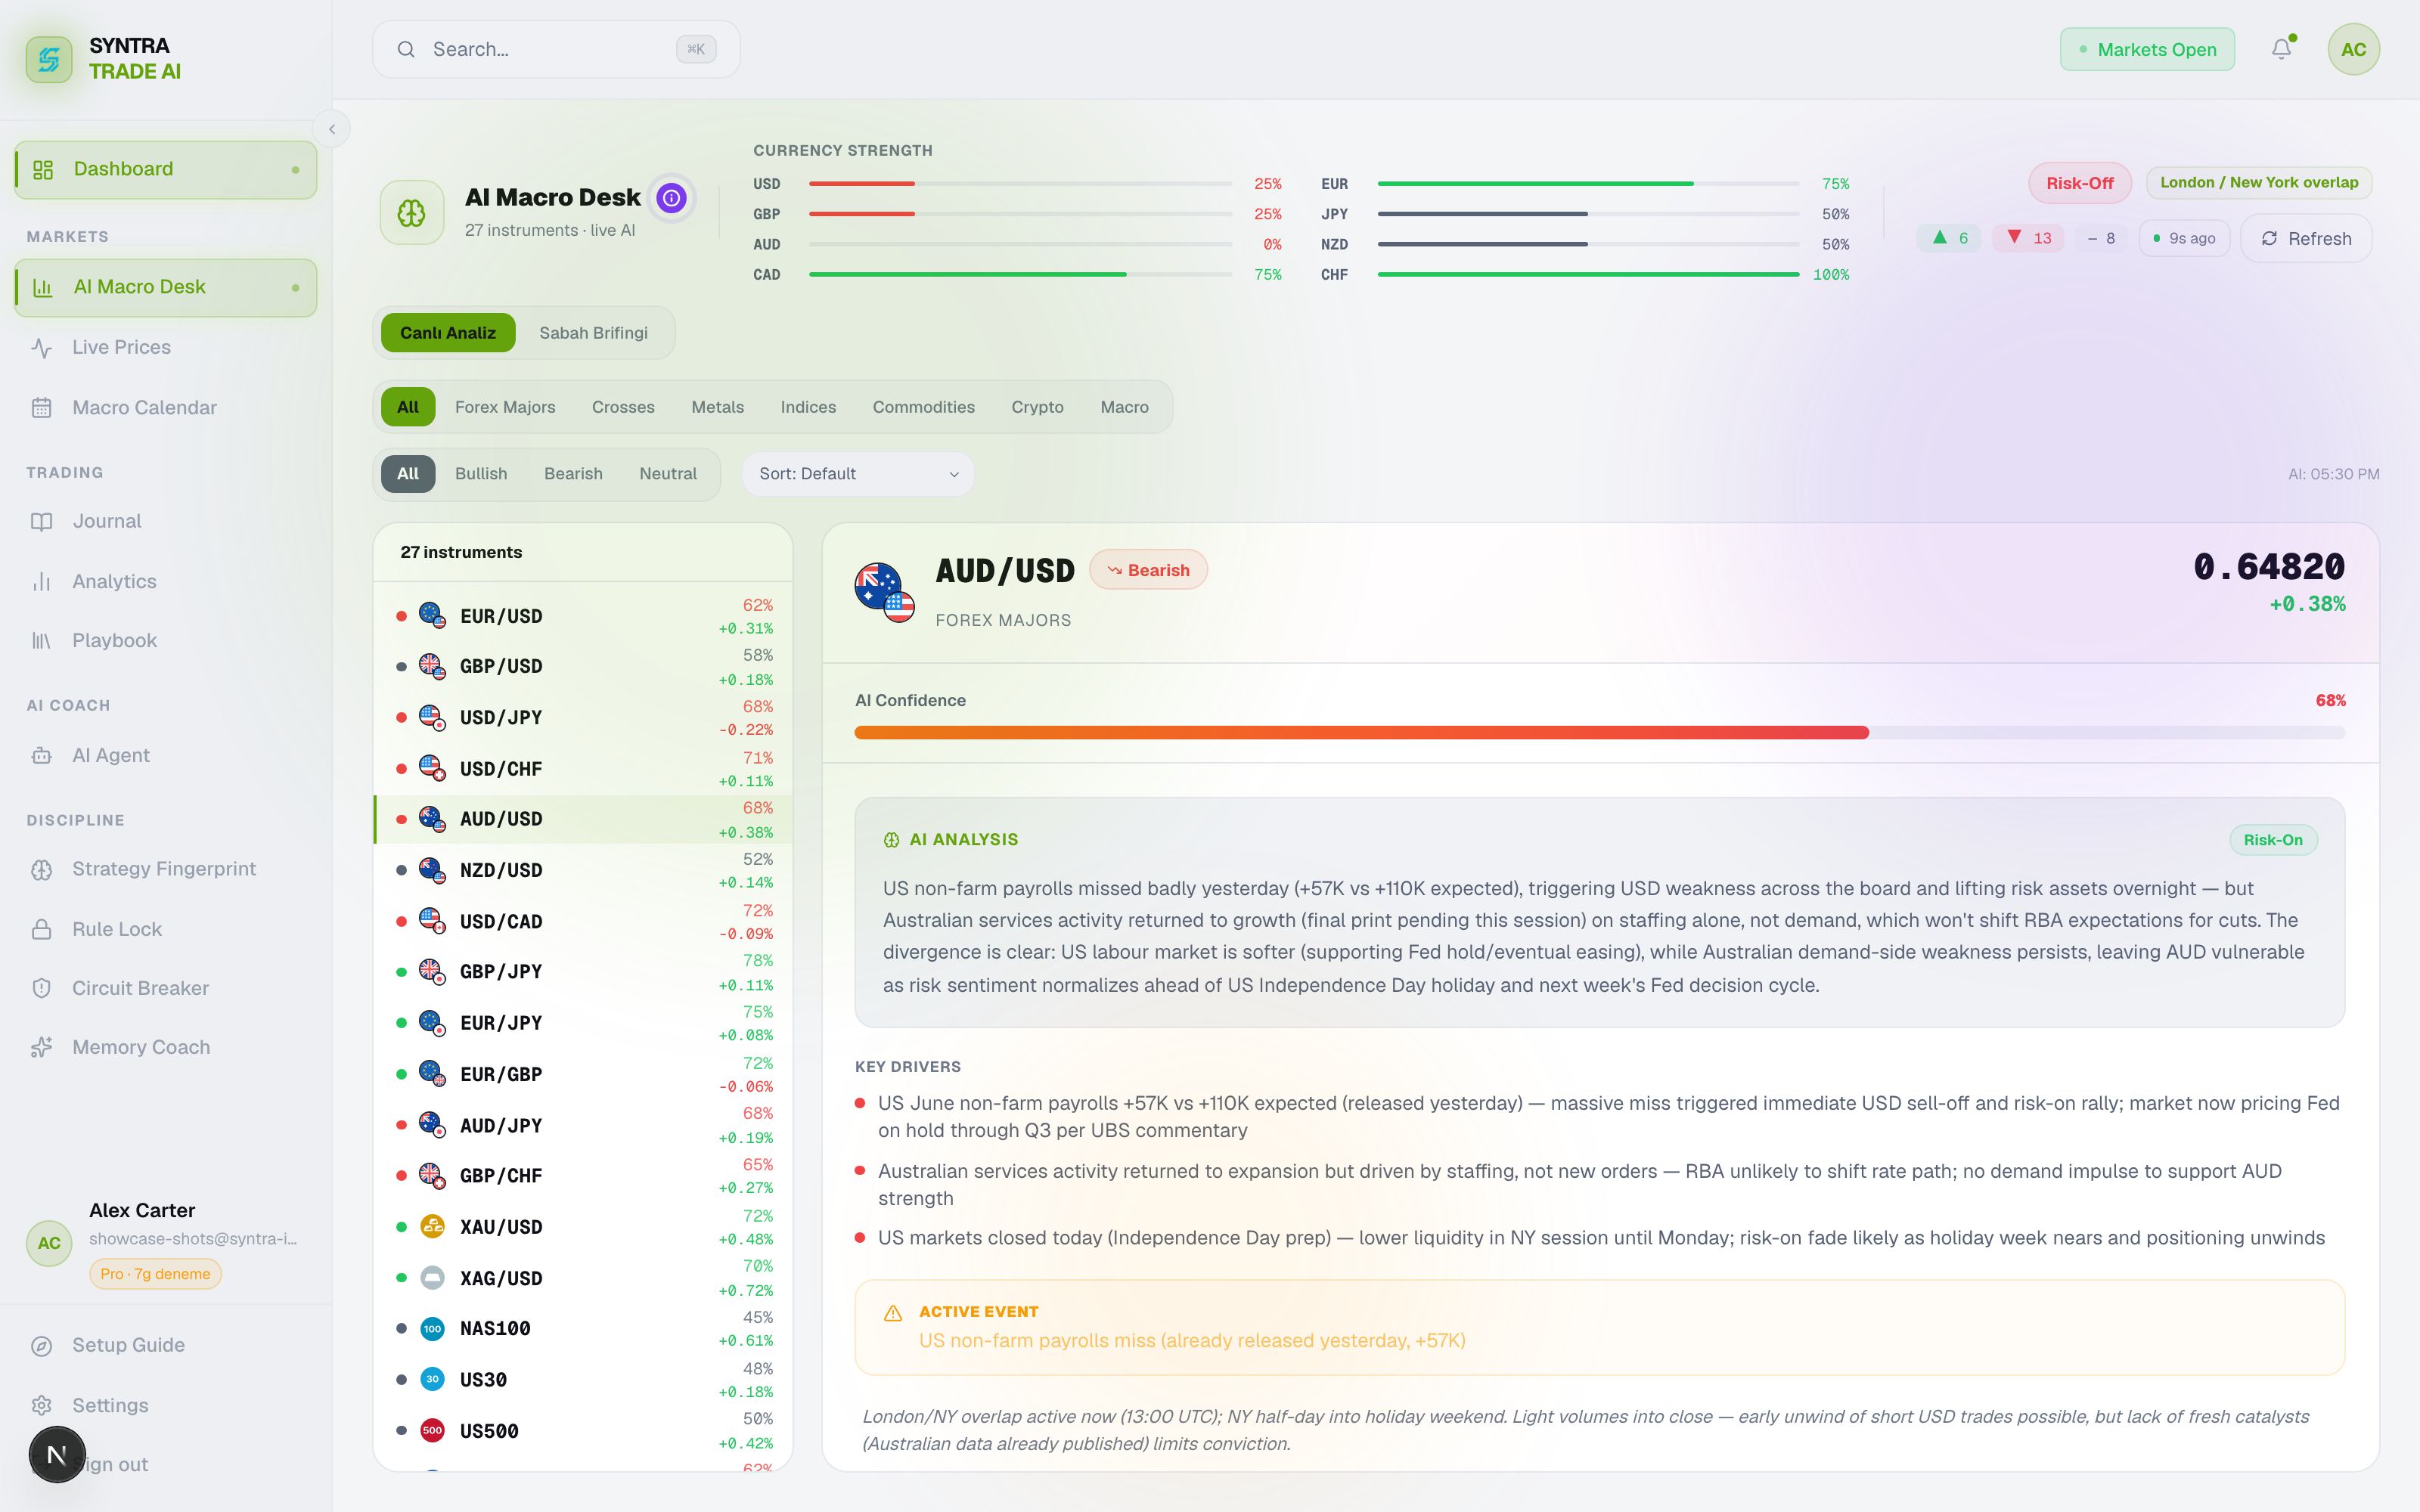Click the Settings gear icon

[42, 1406]
